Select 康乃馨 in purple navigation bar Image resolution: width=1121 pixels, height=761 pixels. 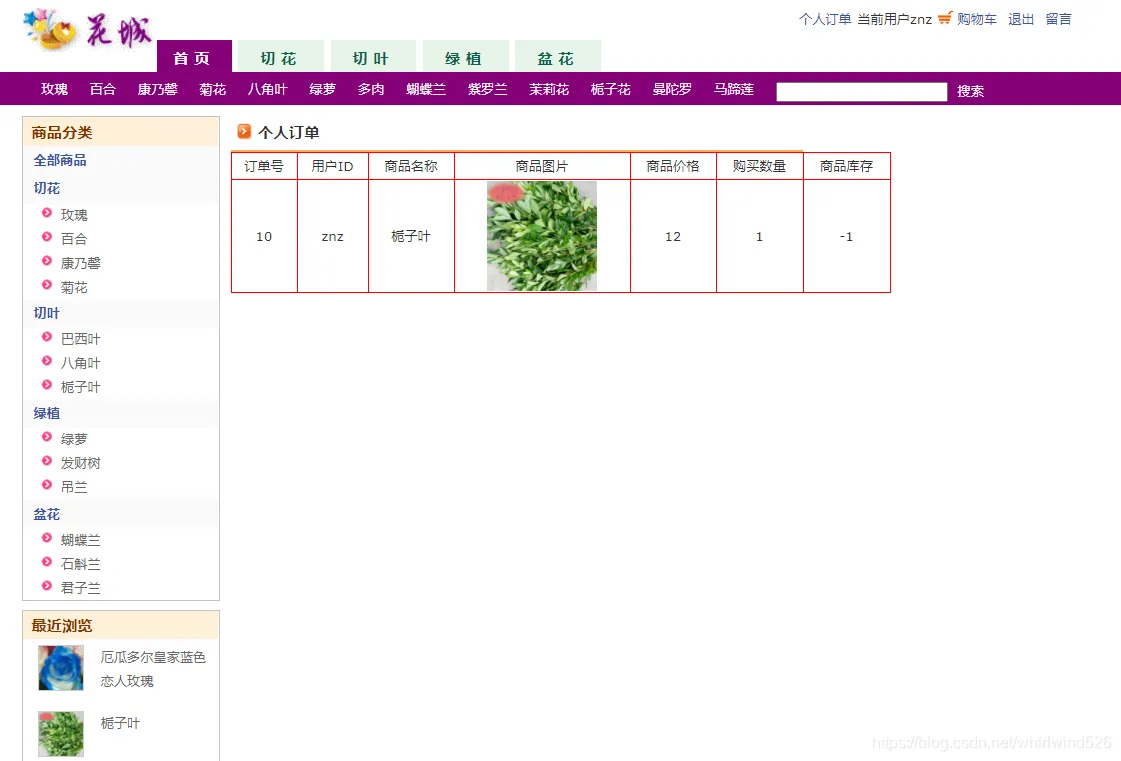[x=157, y=89]
